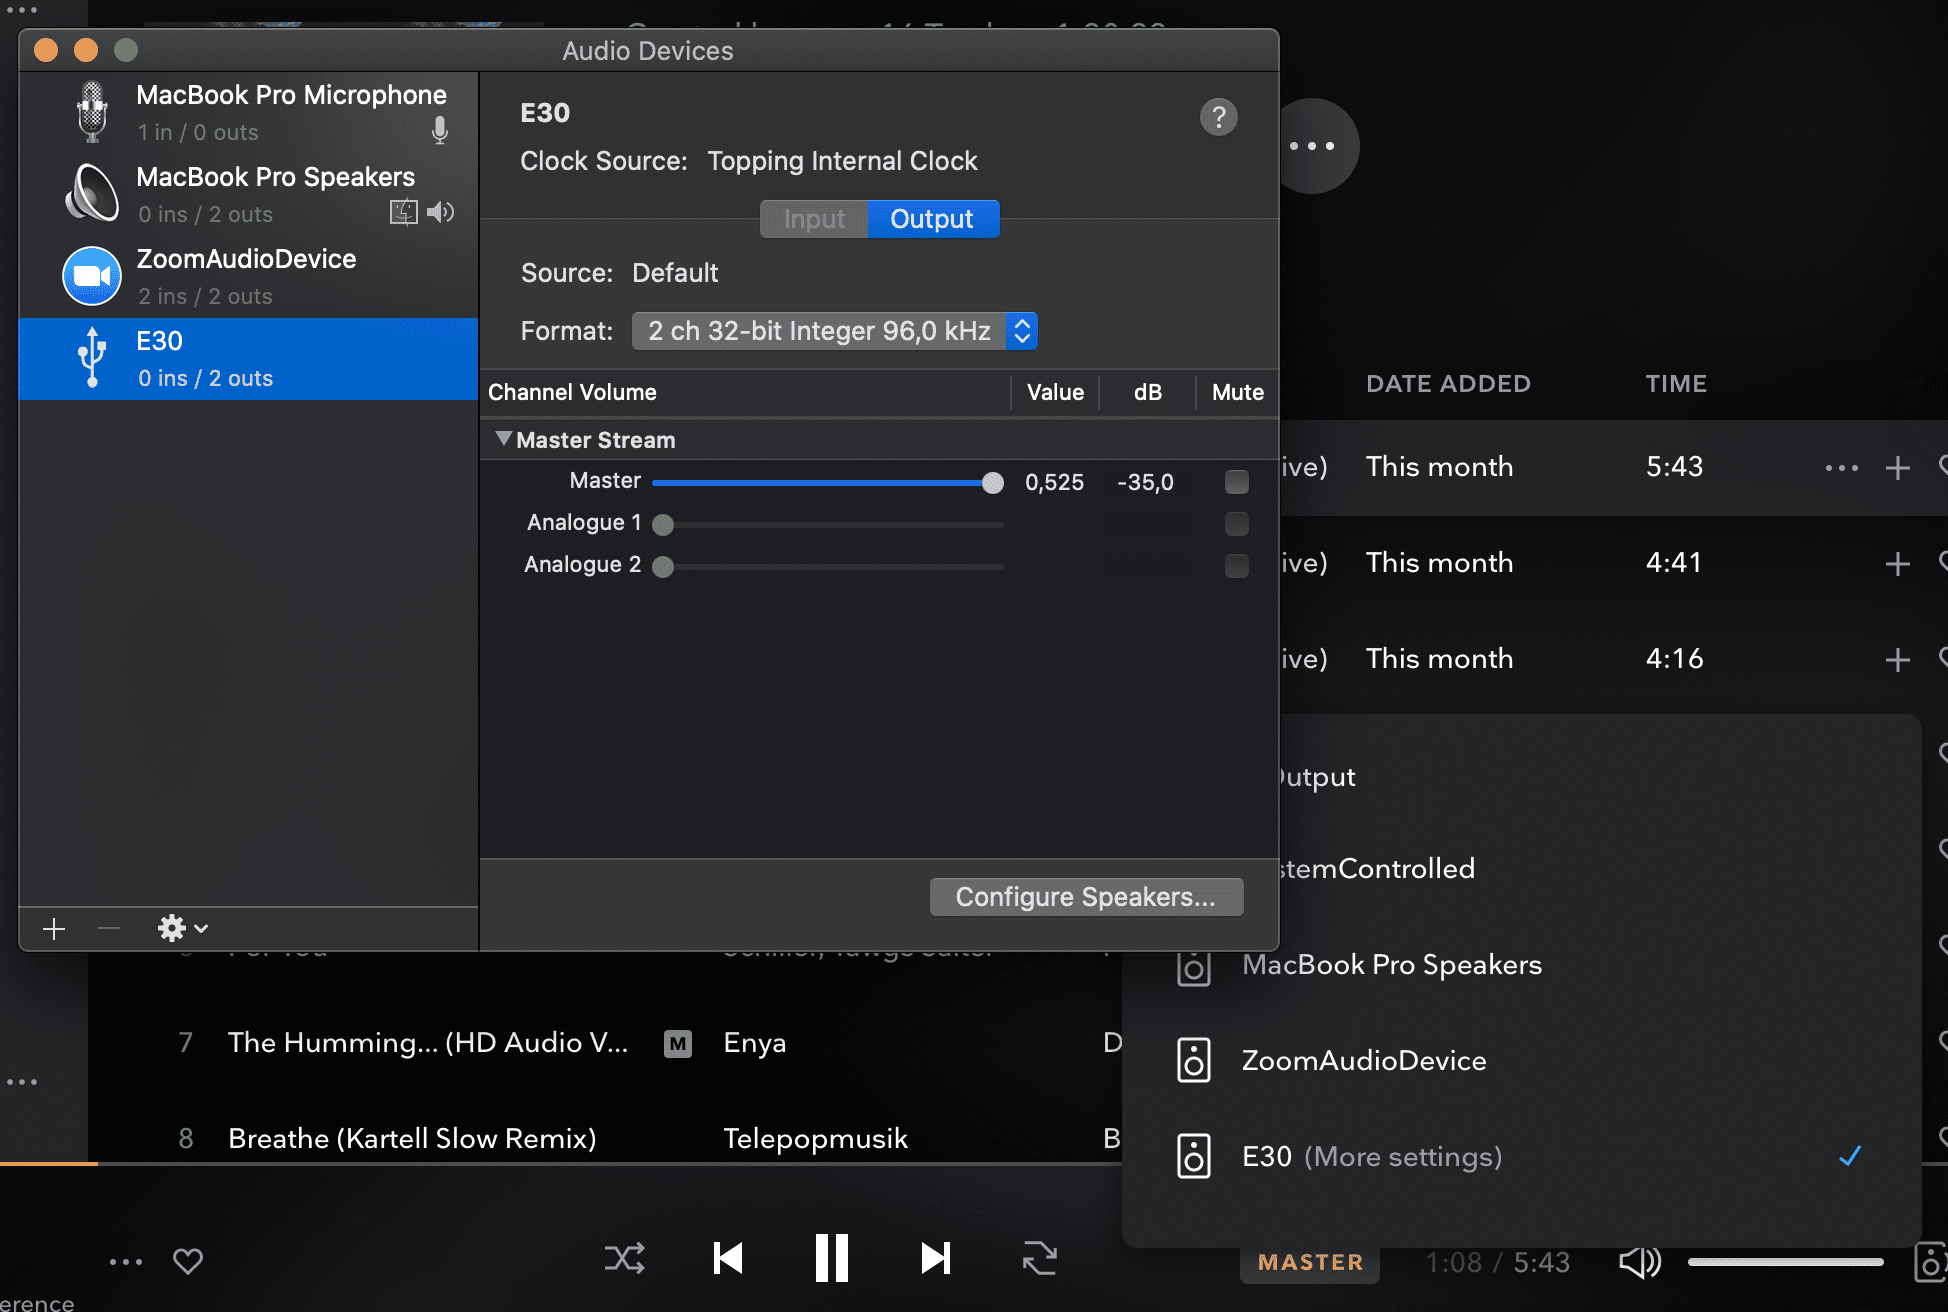Toggle Mute checkbox for Analogue 2
This screenshot has height=1312, width=1948.
(x=1237, y=566)
